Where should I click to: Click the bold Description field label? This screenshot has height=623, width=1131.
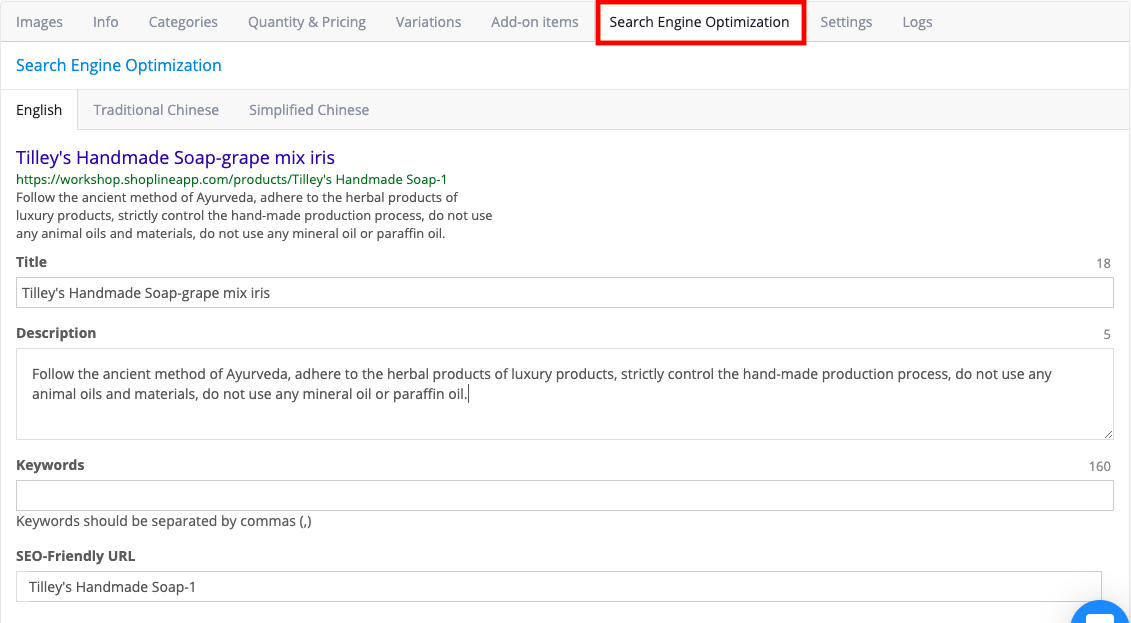click(56, 332)
